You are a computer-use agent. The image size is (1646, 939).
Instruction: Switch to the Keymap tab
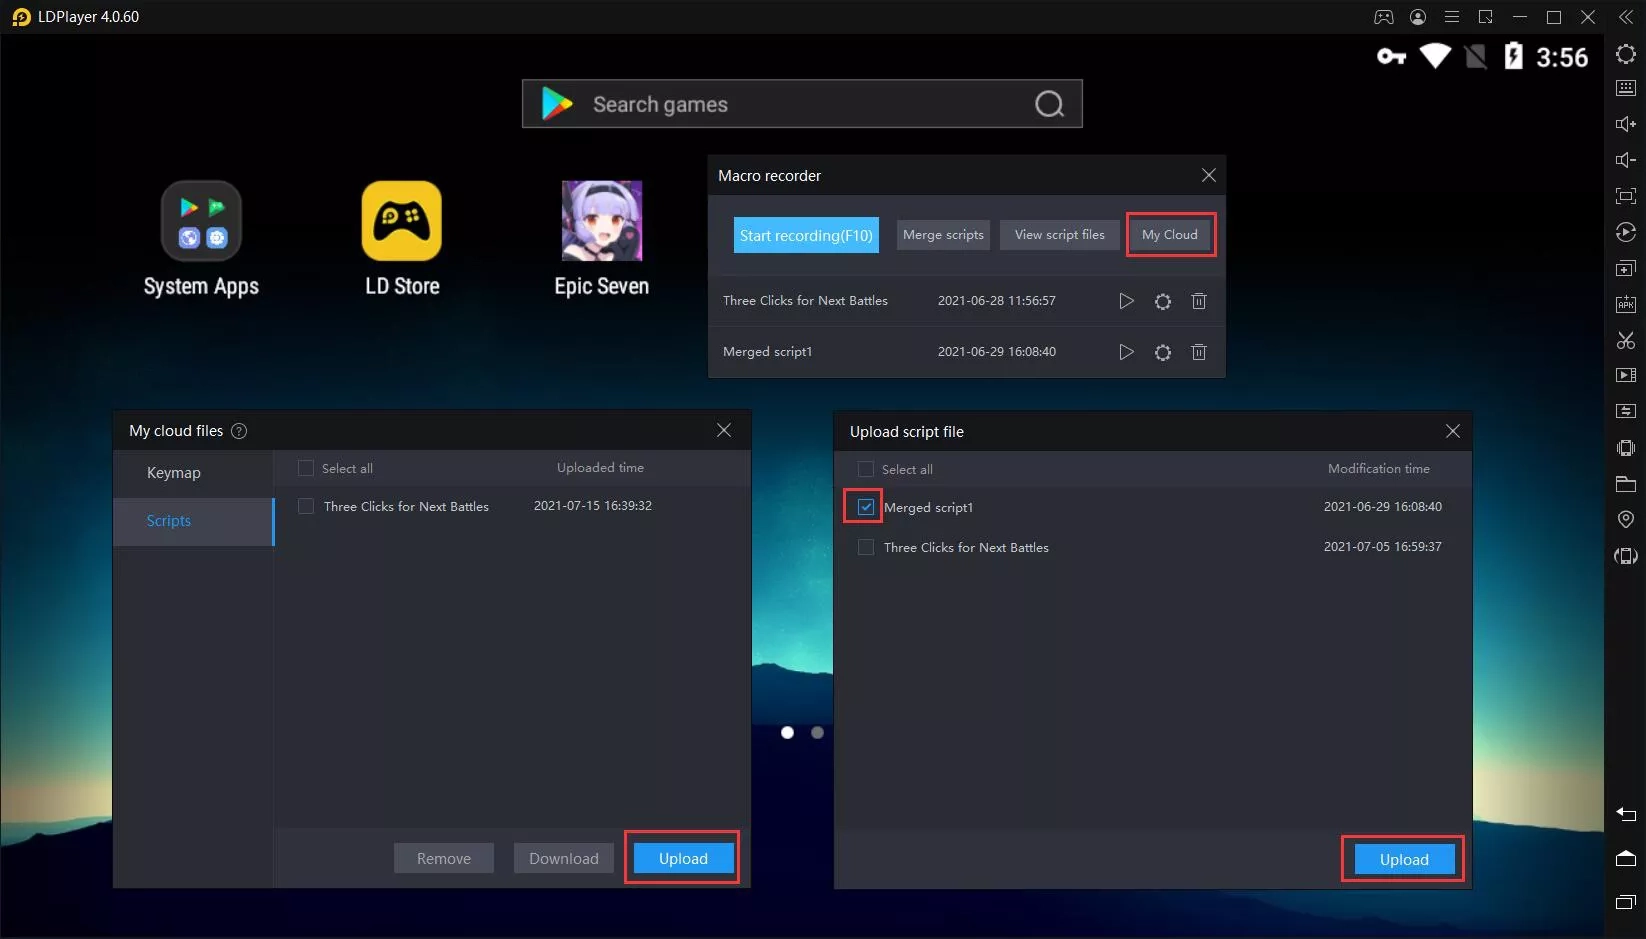click(173, 472)
